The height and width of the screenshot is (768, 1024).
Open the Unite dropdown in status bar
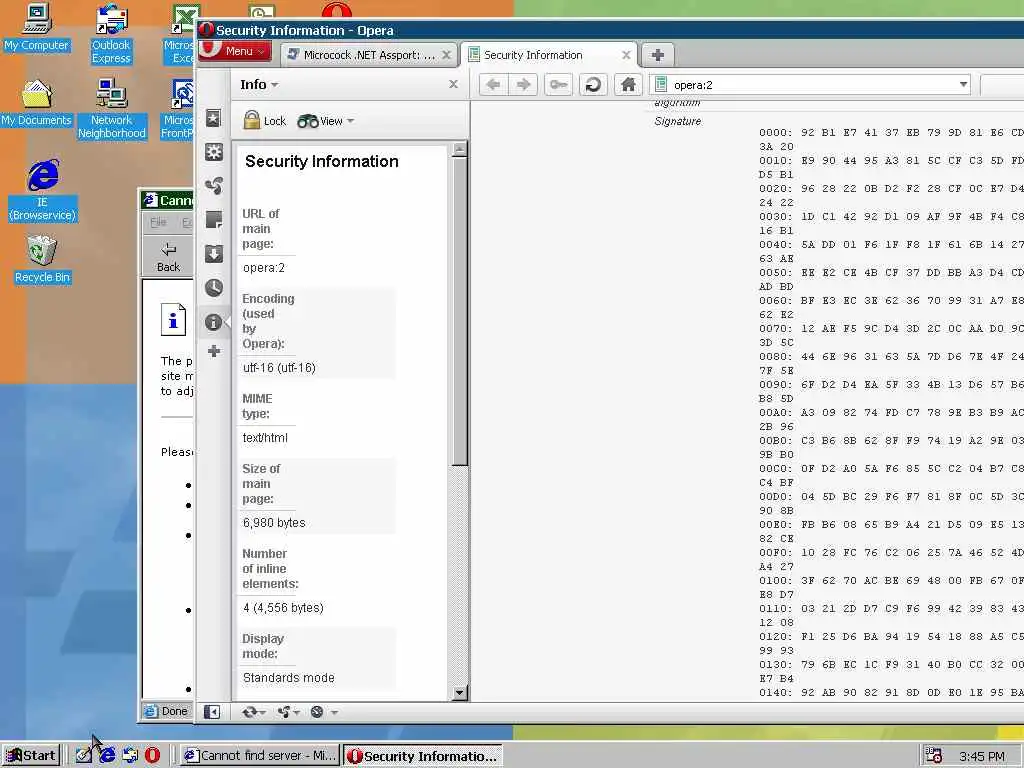[x=288, y=712]
